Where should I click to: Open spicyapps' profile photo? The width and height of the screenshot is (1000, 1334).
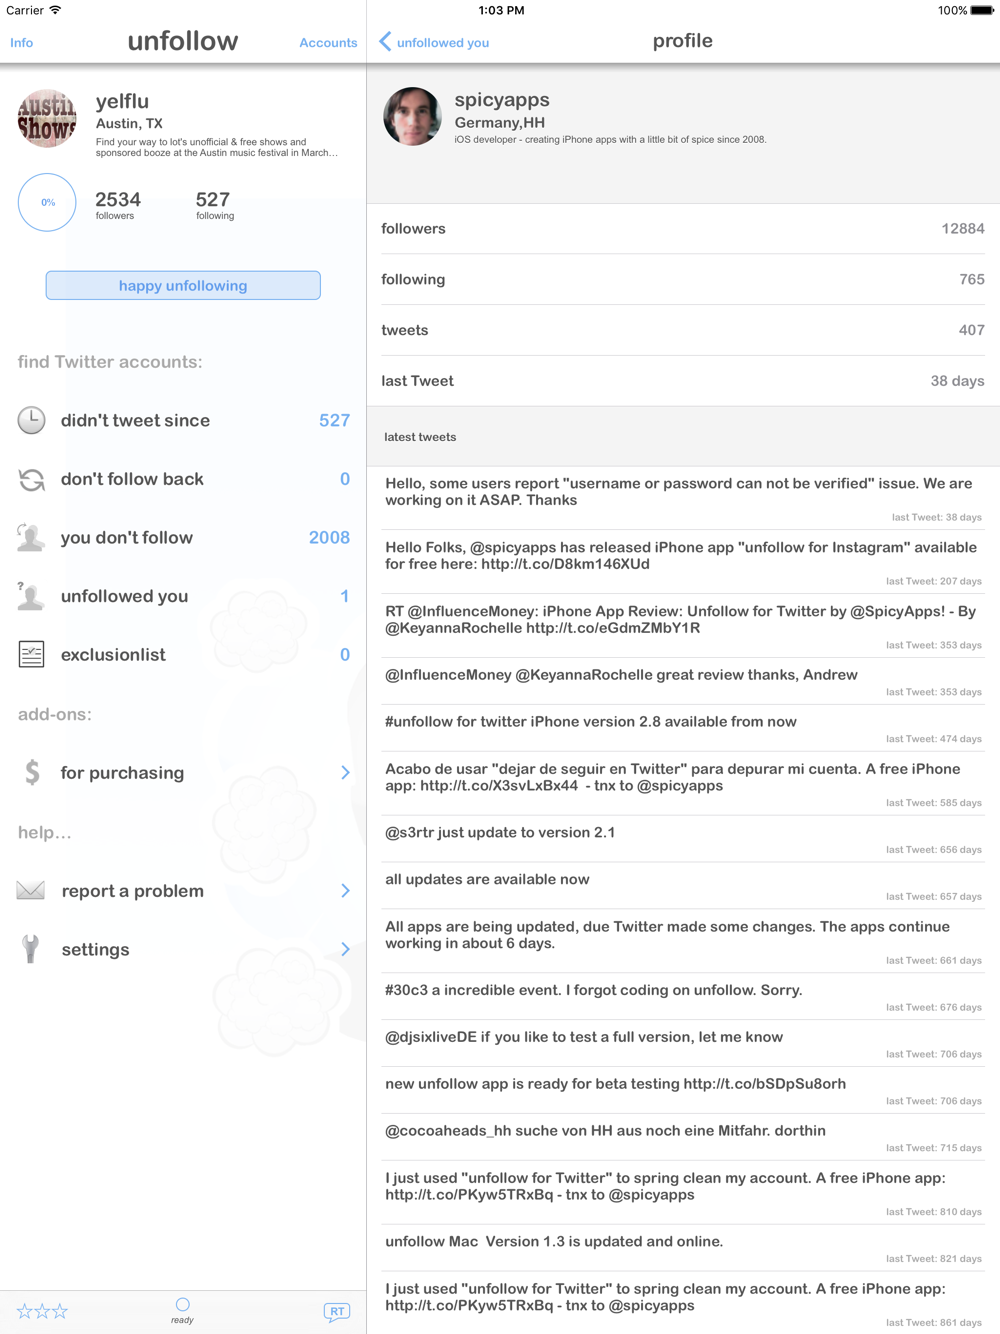click(x=412, y=116)
